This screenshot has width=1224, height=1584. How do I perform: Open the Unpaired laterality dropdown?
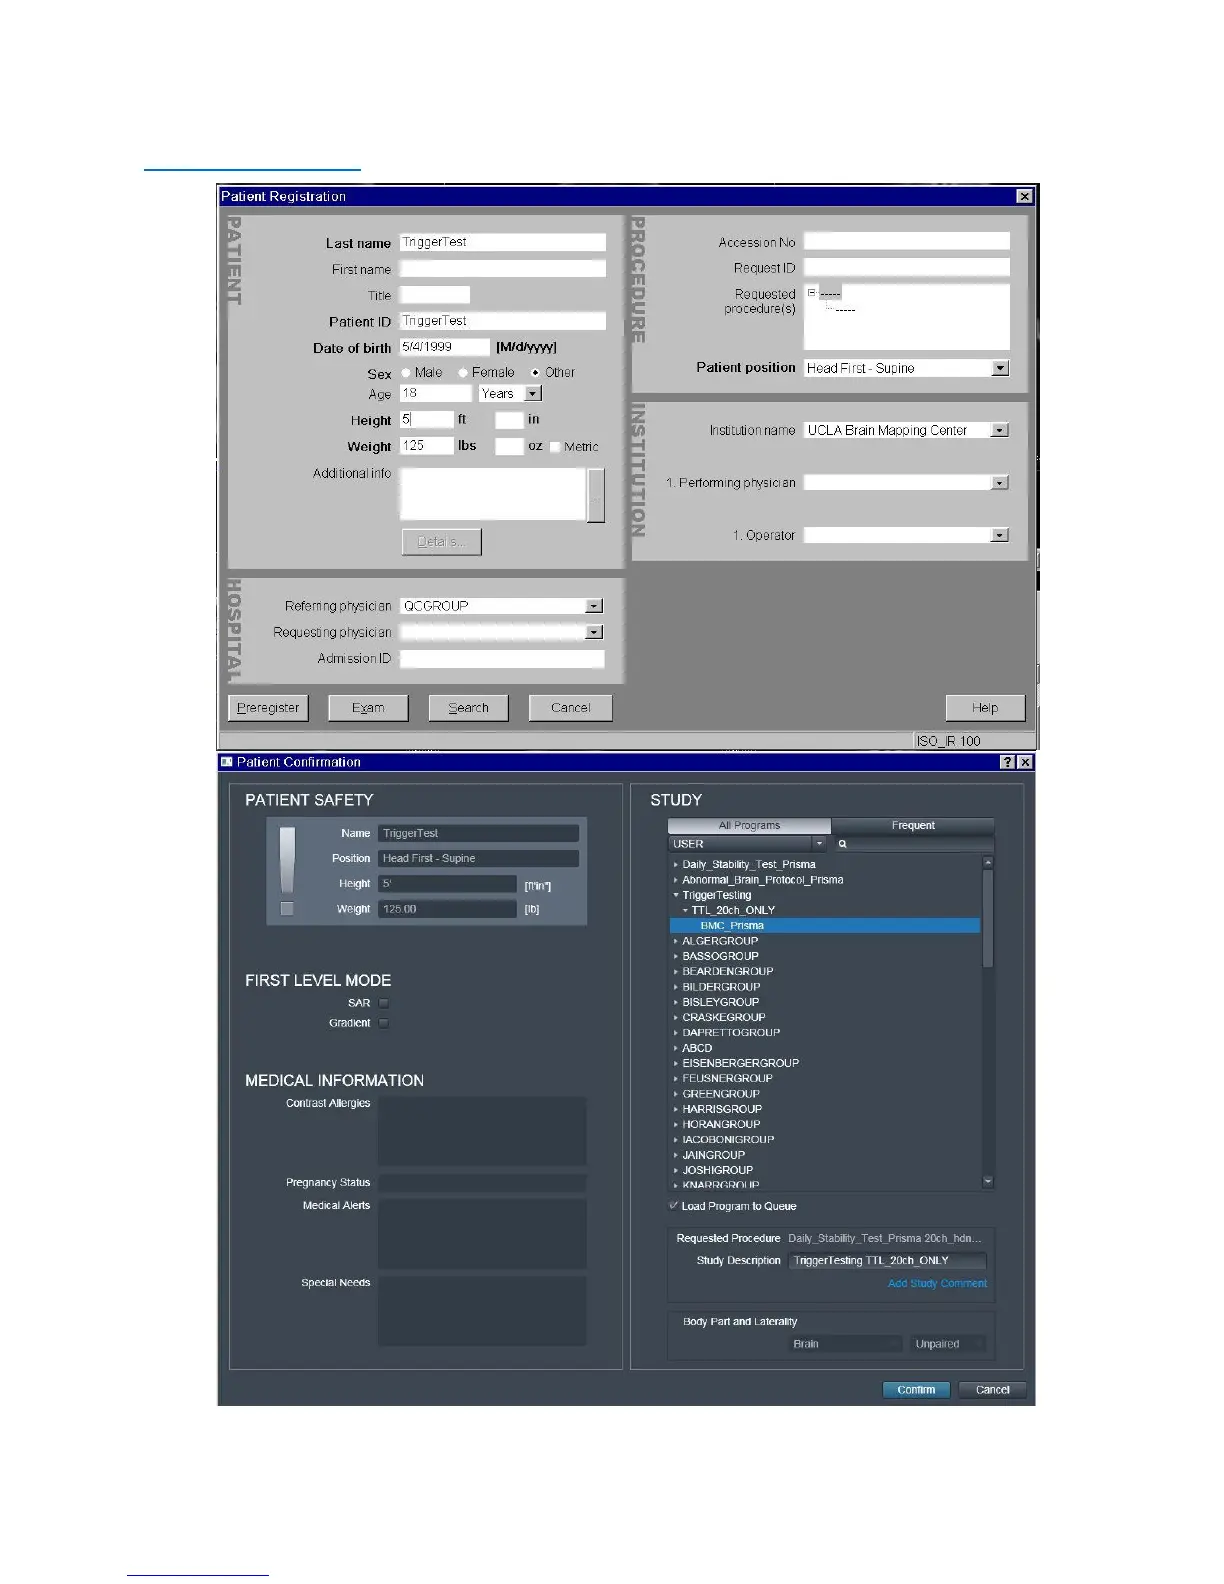(947, 1344)
